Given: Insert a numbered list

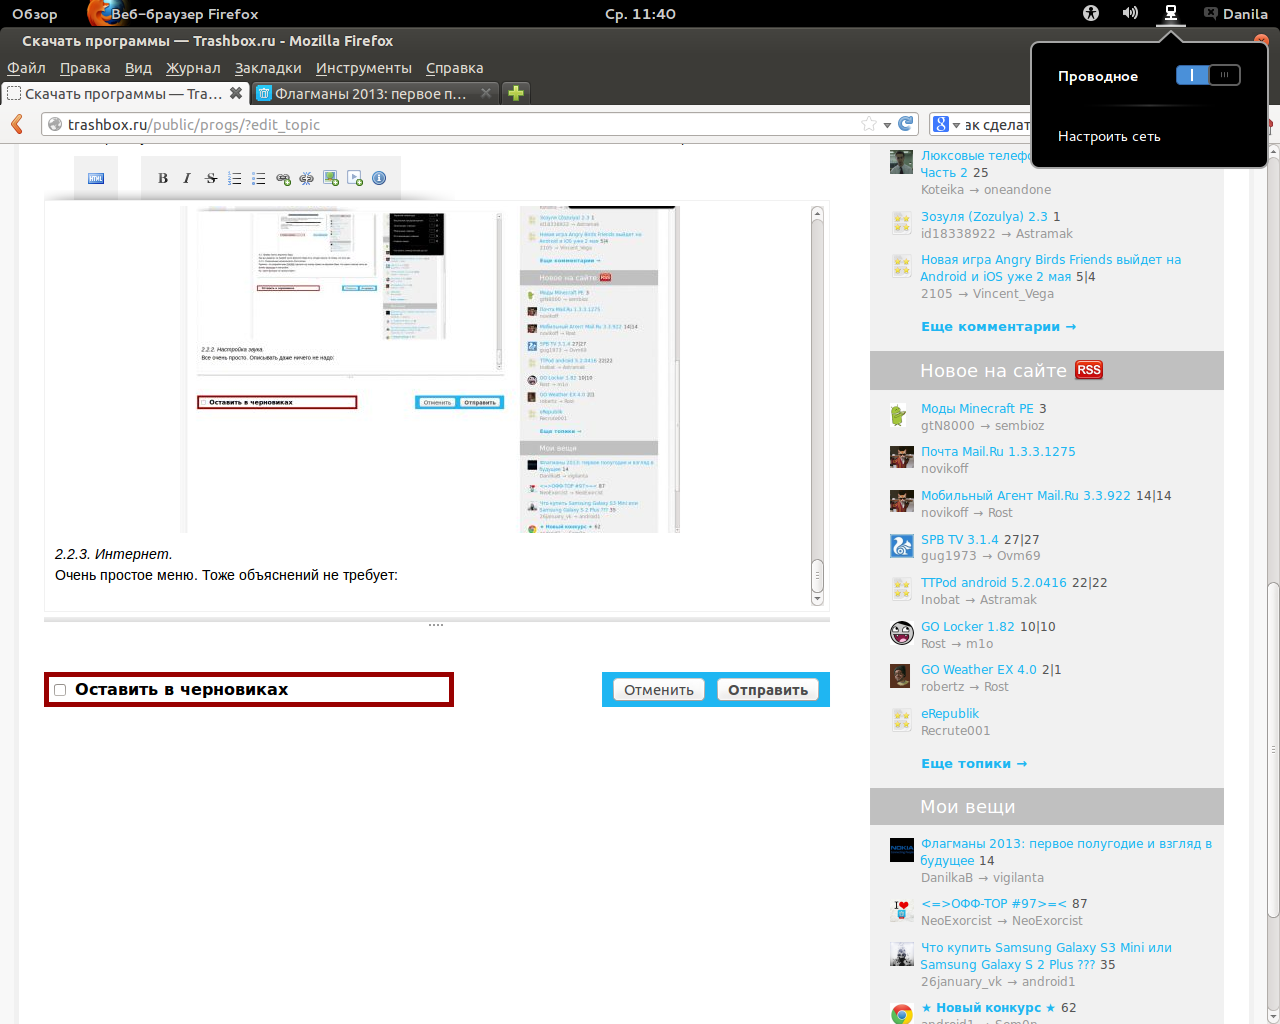Looking at the screenshot, I should click(235, 178).
